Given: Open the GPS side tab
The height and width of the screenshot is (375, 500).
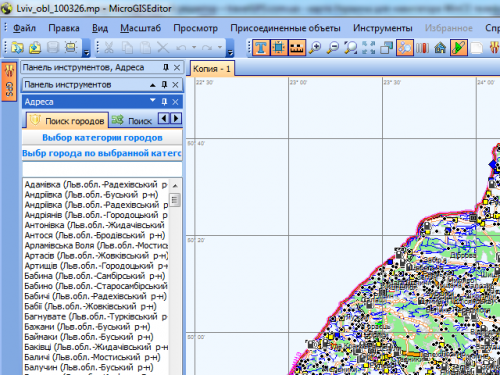Looking at the screenshot, I should point(9,82).
